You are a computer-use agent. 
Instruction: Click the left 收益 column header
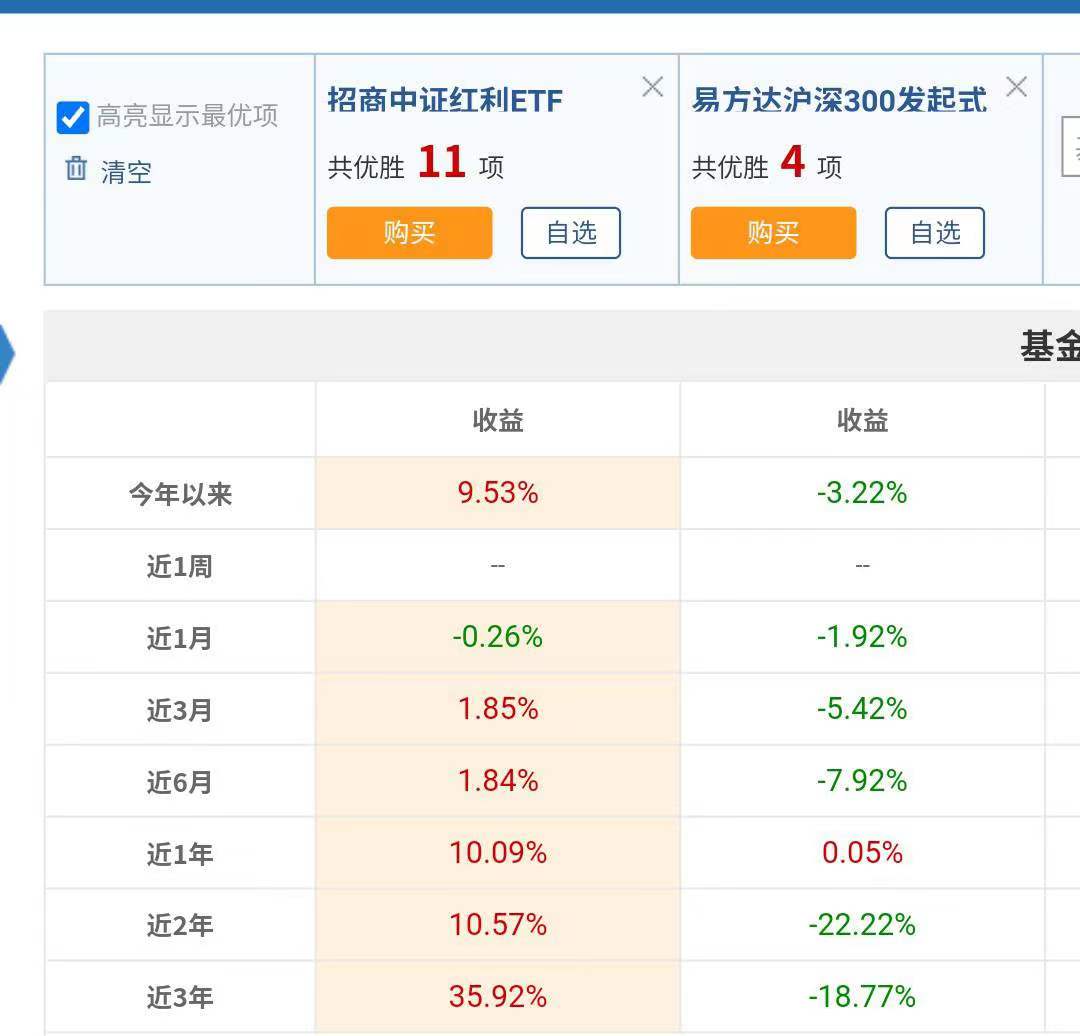coord(496,420)
